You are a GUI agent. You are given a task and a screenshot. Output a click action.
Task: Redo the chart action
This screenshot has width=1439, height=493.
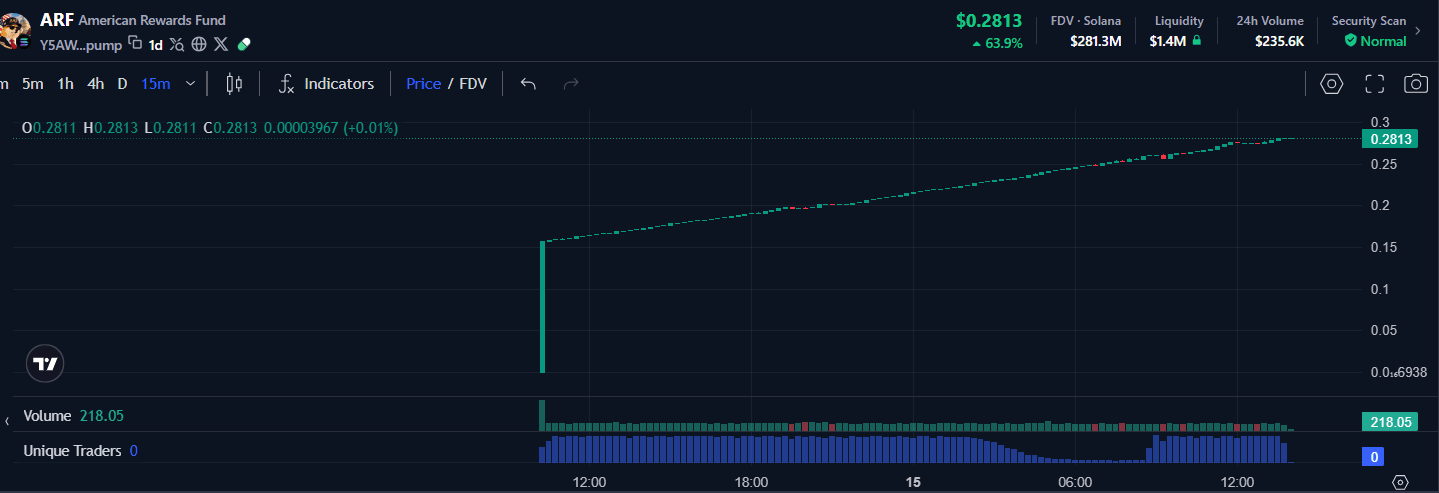[x=571, y=84]
